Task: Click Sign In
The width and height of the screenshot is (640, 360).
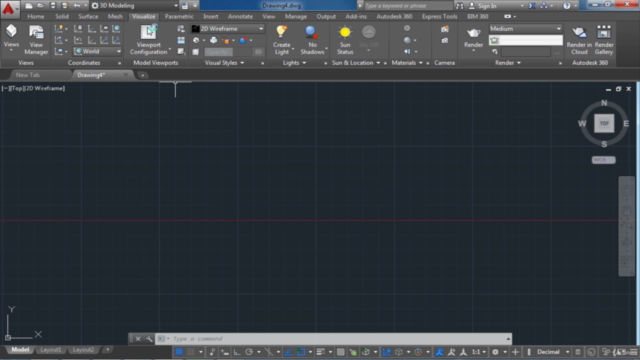Action: click(487, 6)
